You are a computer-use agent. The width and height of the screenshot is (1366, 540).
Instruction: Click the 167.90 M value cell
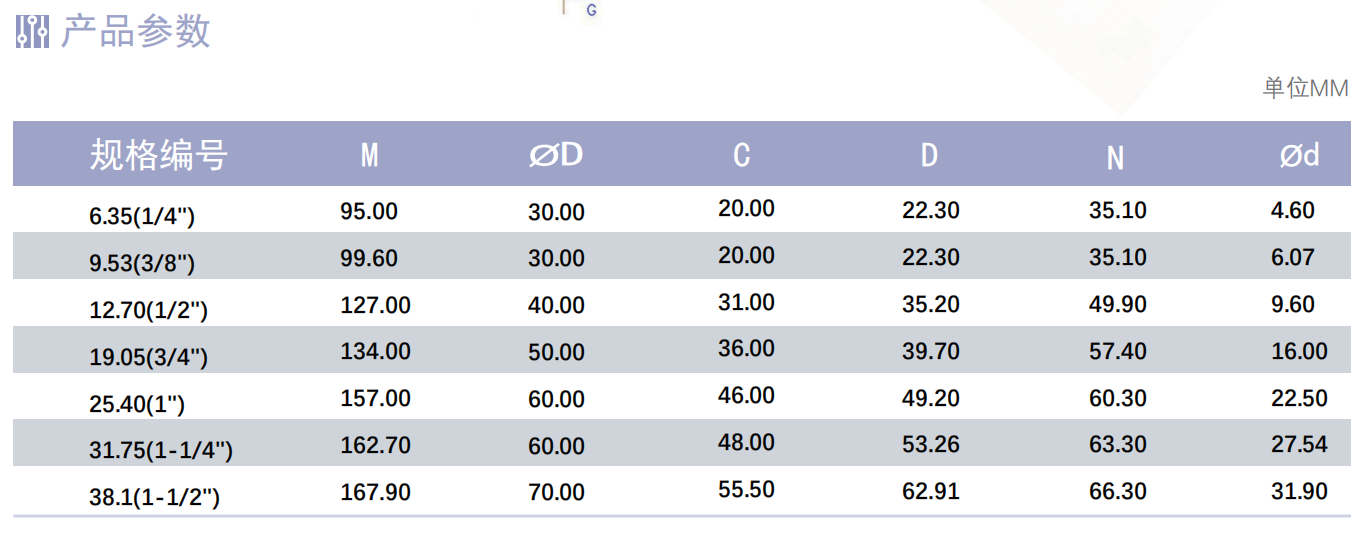[375, 492]
